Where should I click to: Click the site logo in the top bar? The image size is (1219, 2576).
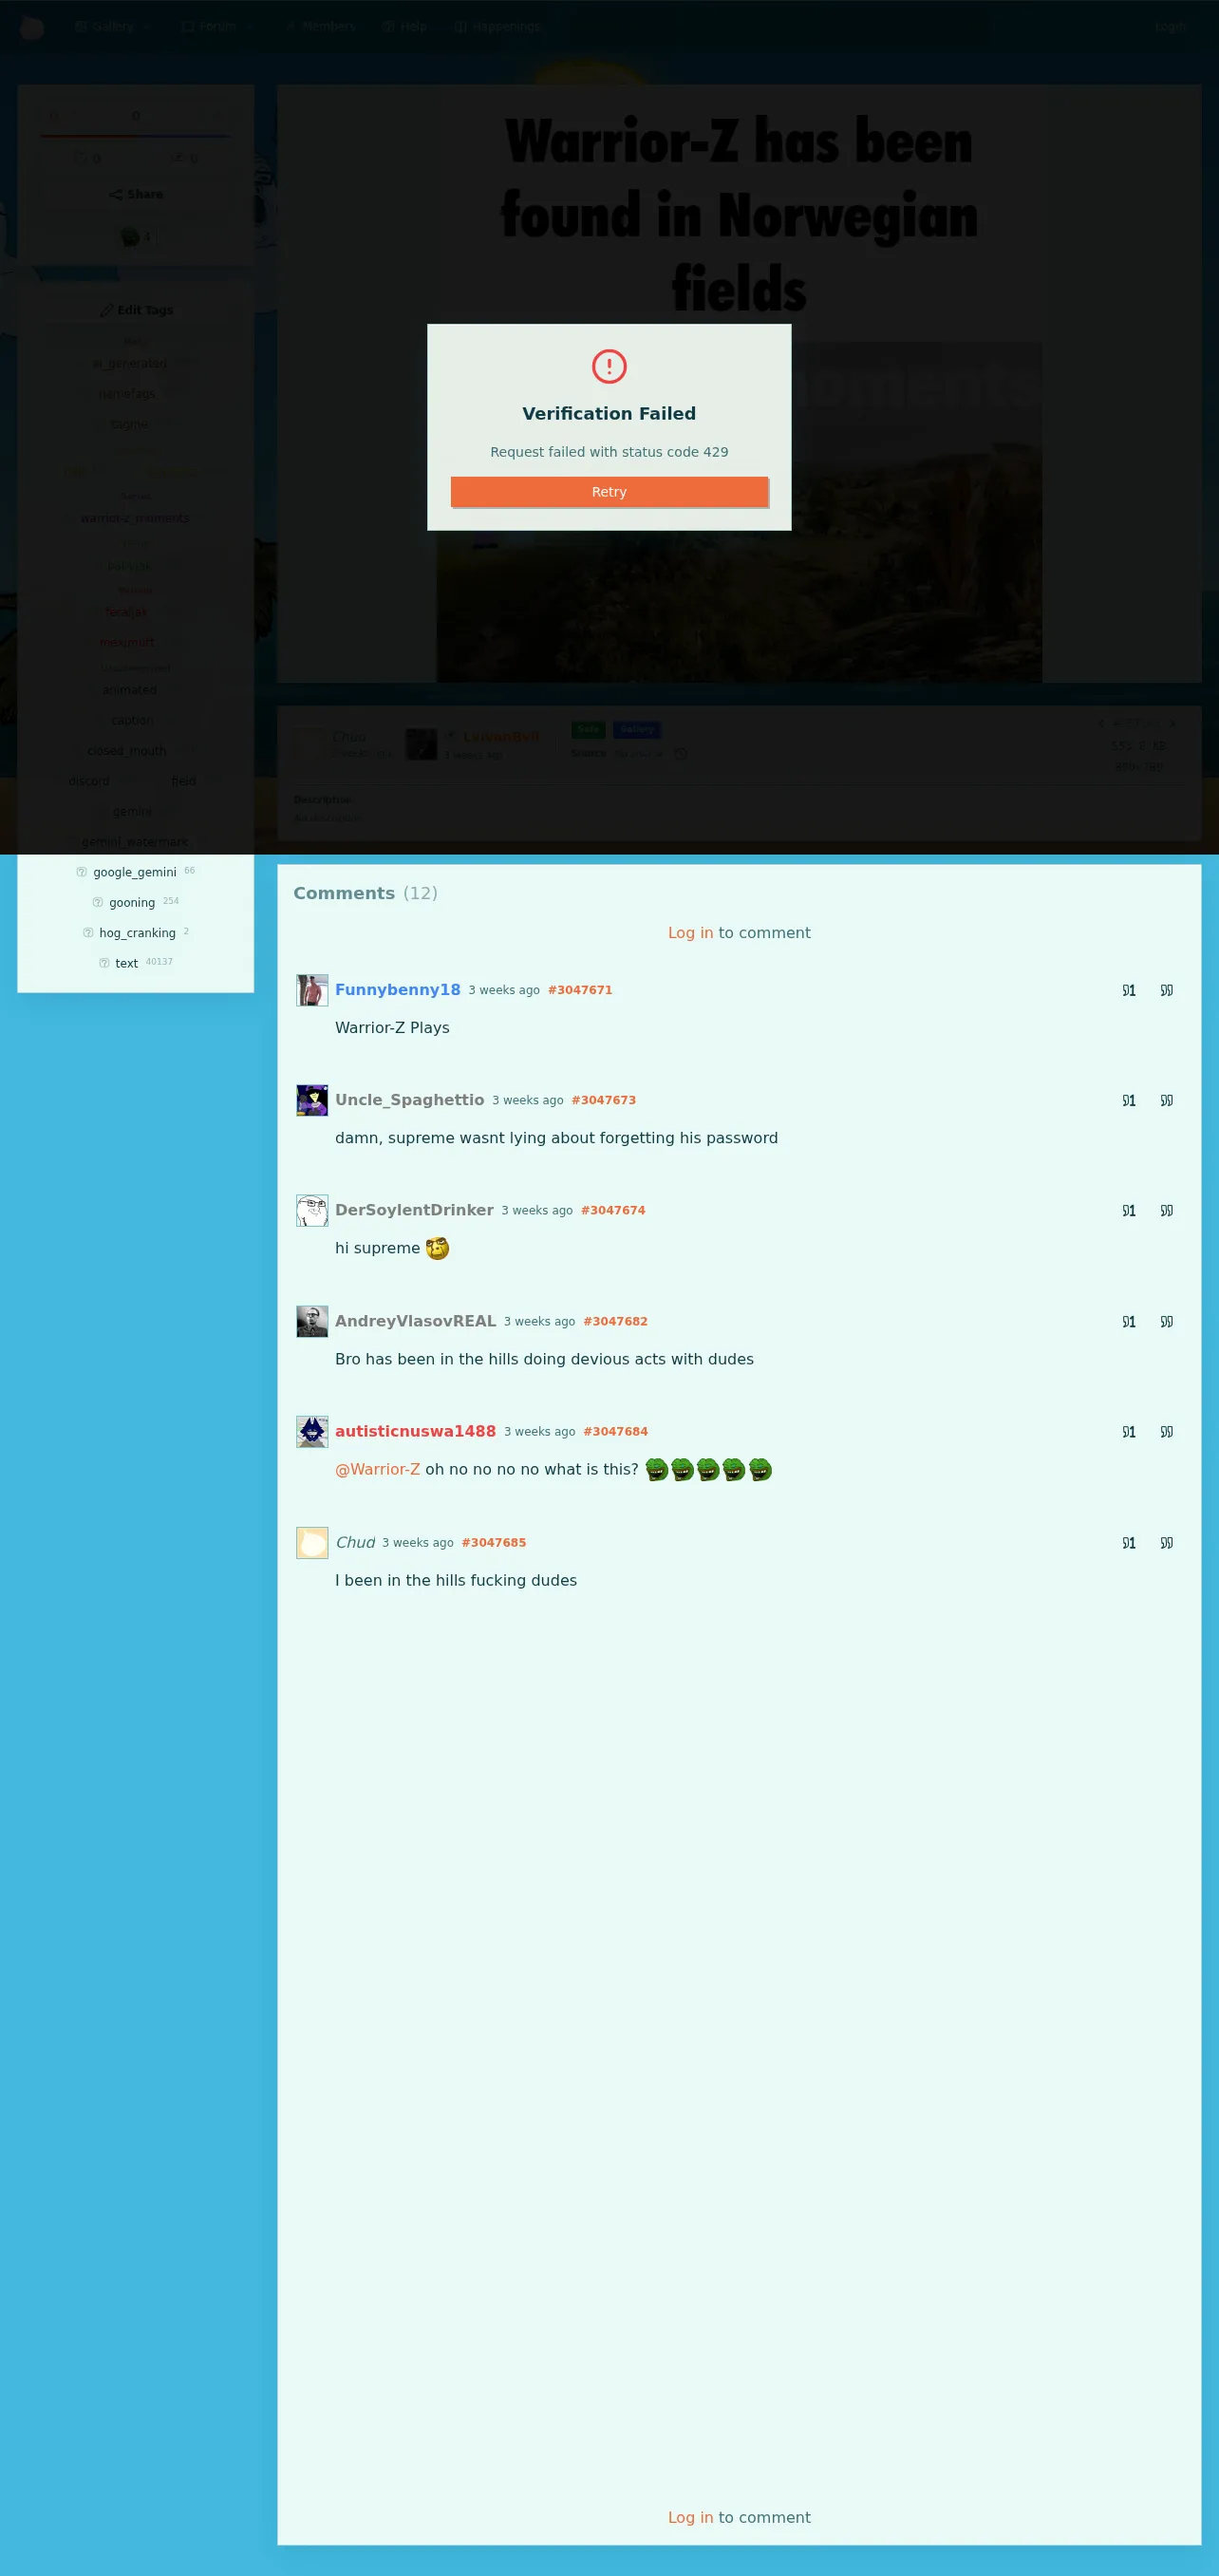32,27
